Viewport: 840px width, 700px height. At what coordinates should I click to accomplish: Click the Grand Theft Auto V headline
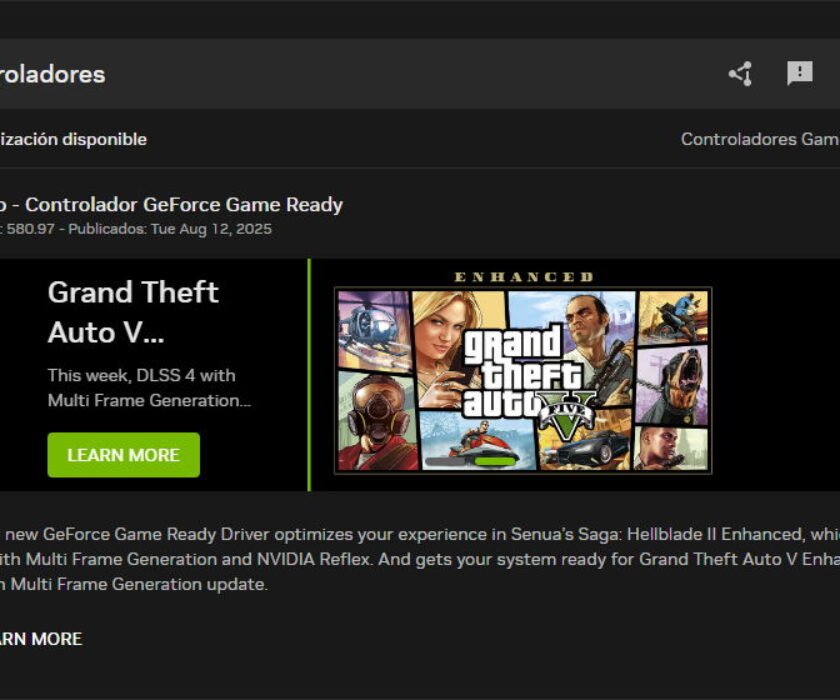133,312
